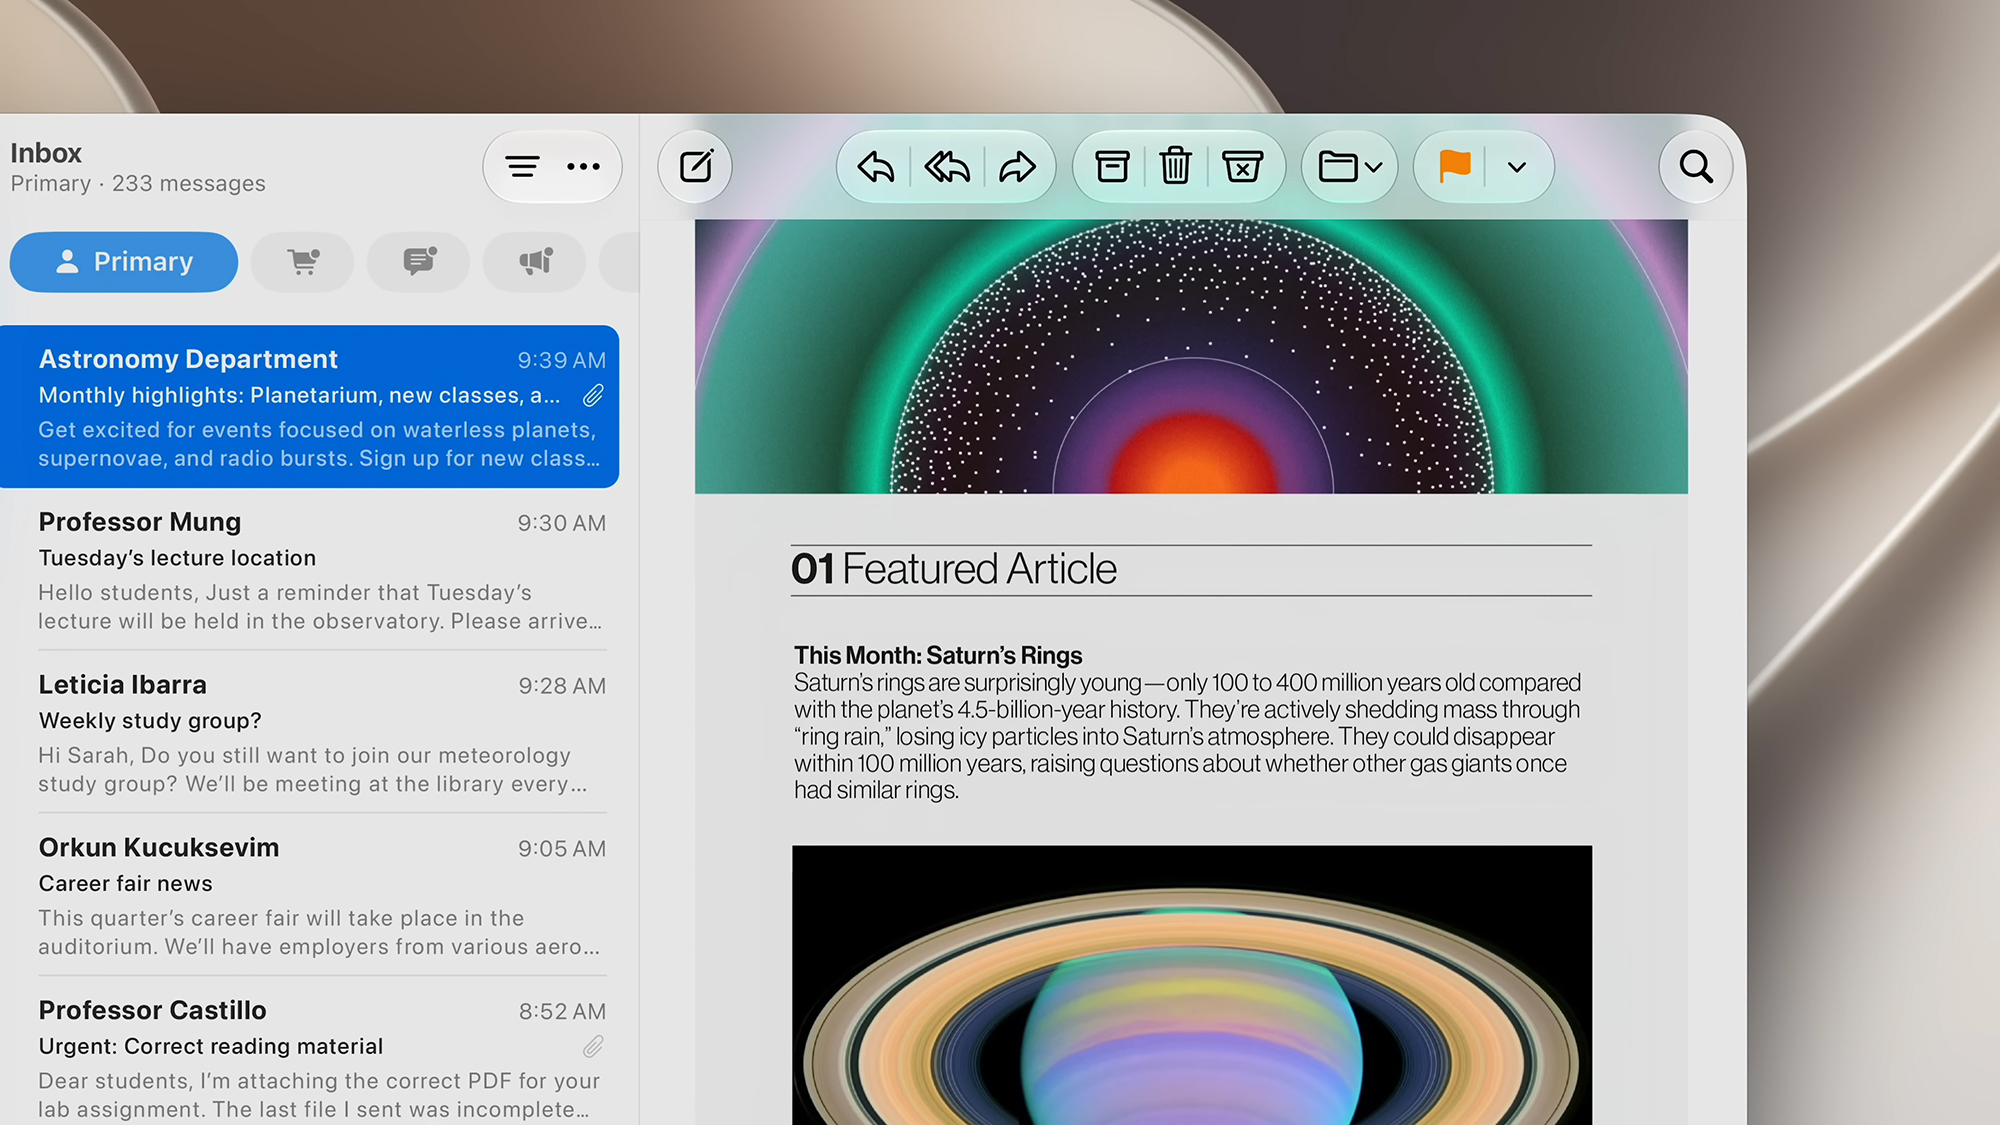Open the move to folder dropdown
The height and width of the screenshot is (1125, 2000).
pos(1350,167)
